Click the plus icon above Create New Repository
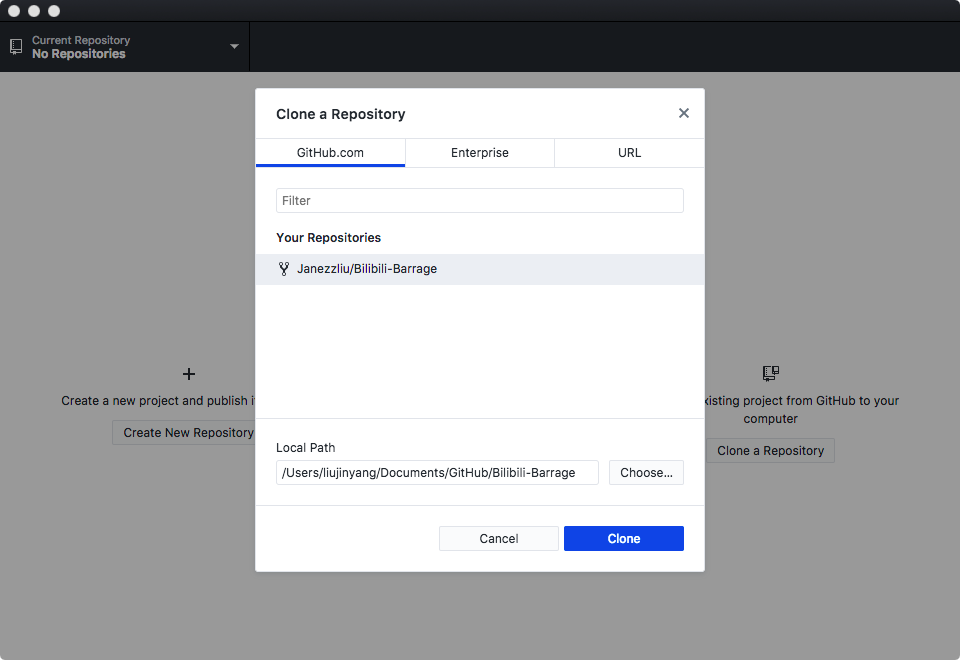Image resolution: width=960 pixels, height=660 pixels. point(189,374)
